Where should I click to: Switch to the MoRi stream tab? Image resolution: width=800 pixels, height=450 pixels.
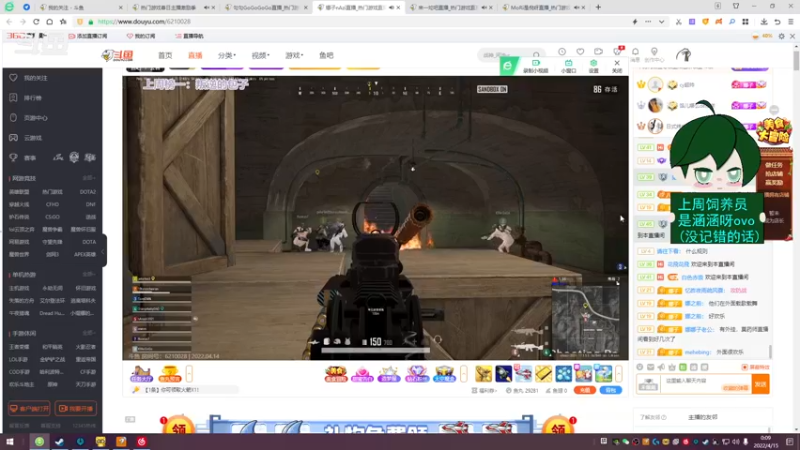[542, 7]
